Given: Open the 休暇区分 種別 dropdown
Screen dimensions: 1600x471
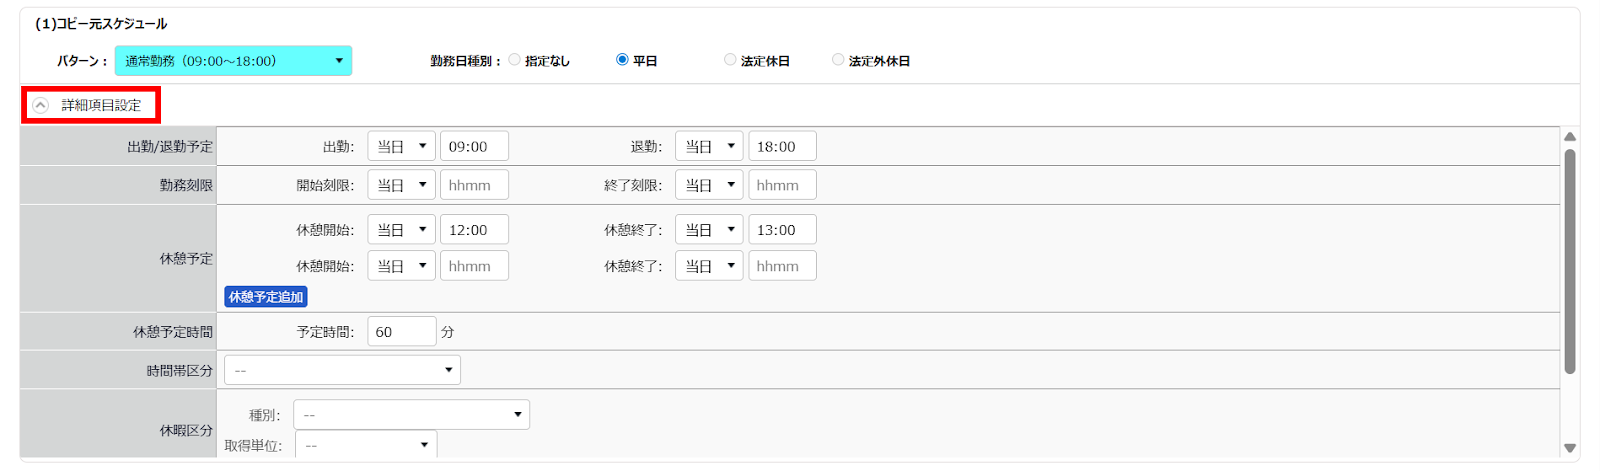Looking at the screenshot, I should coord(411,414).
